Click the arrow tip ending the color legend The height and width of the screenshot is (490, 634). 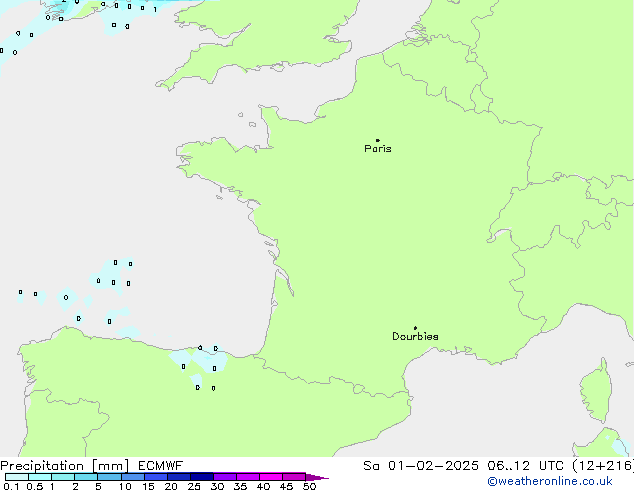coord(324,478)
